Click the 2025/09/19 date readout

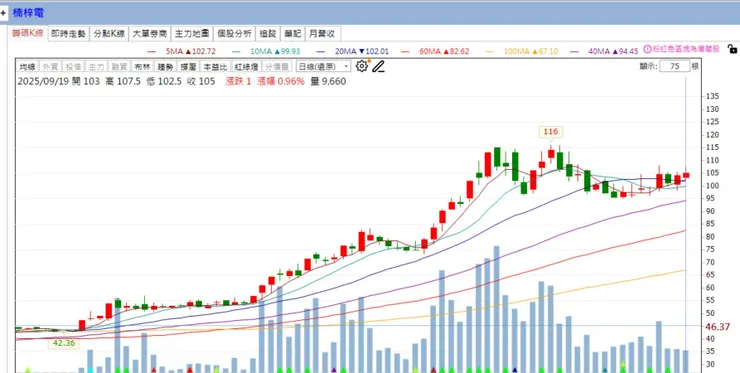(43, 81)
